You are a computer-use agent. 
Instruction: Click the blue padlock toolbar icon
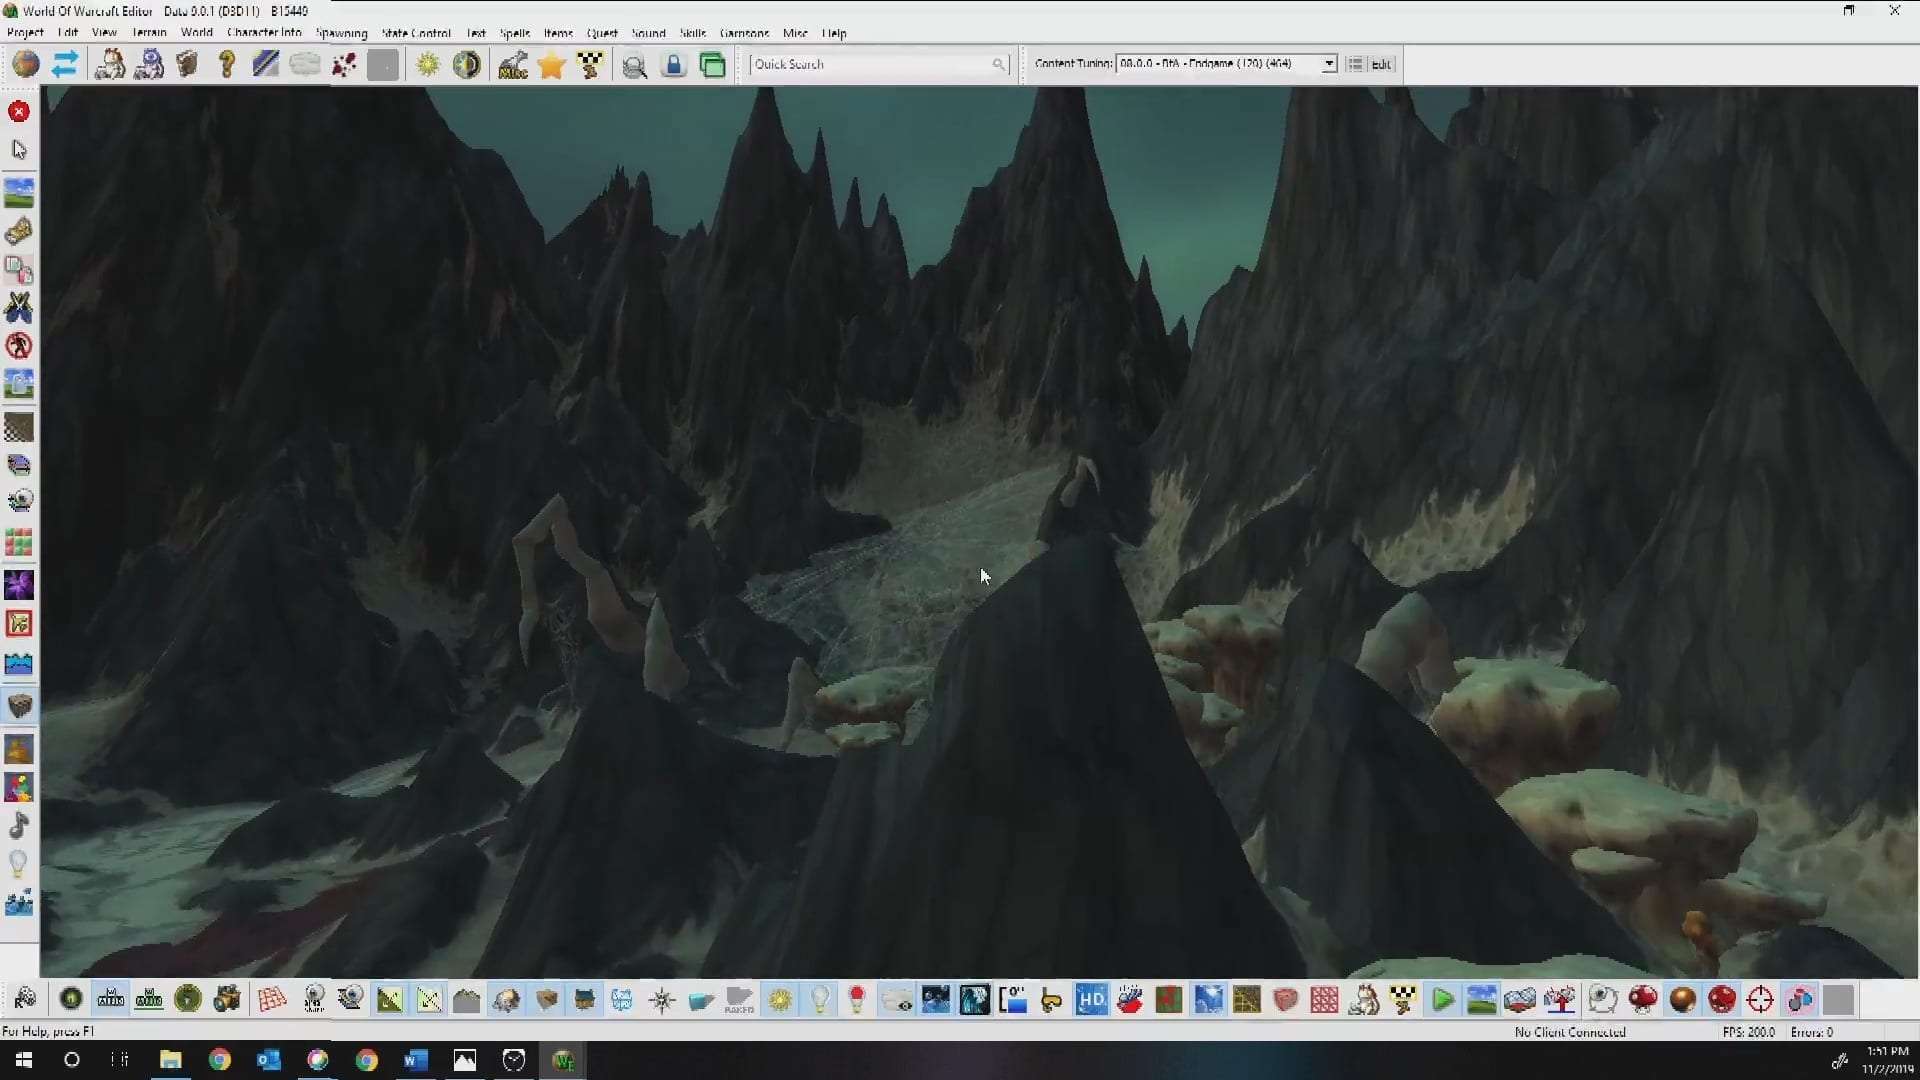[674, 65]
